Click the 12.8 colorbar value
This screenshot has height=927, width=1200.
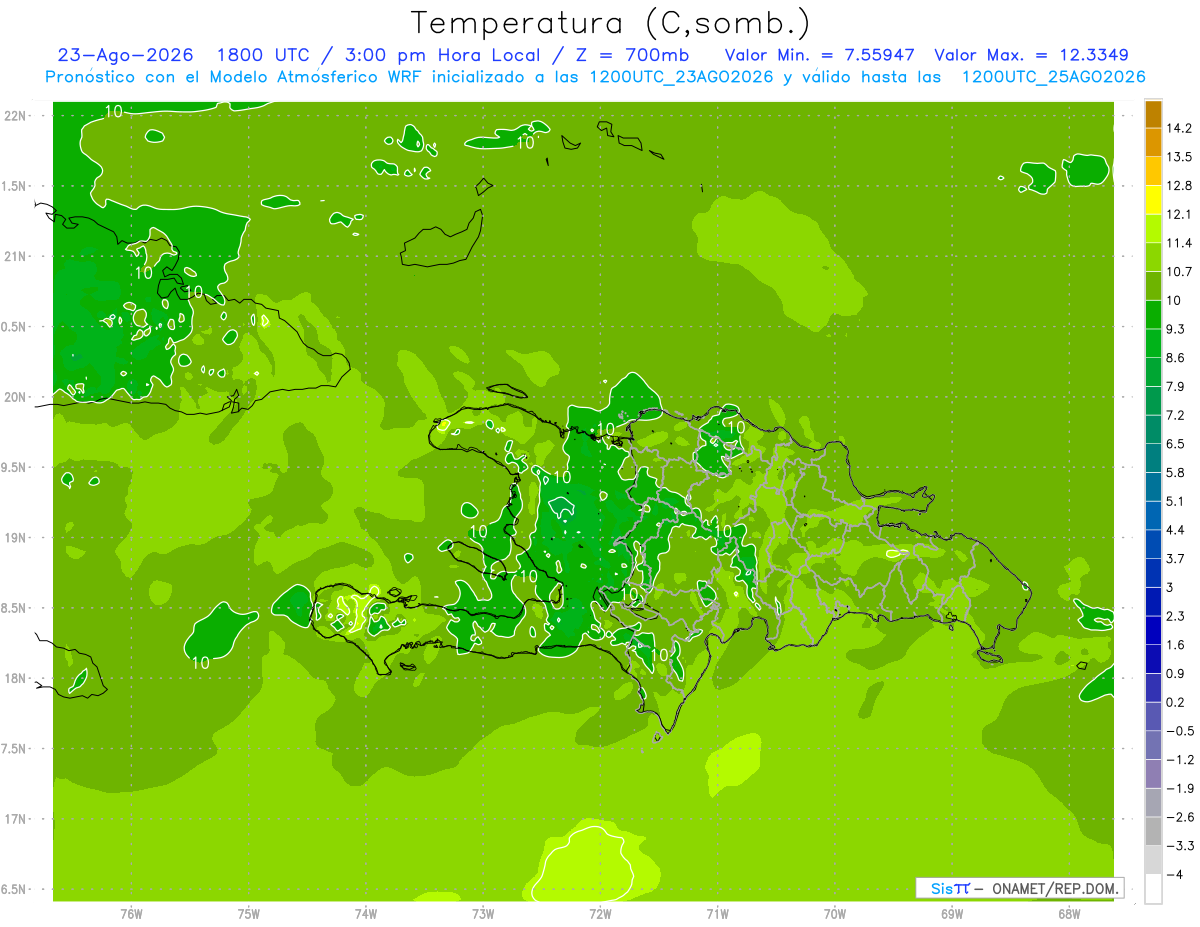1179,186
